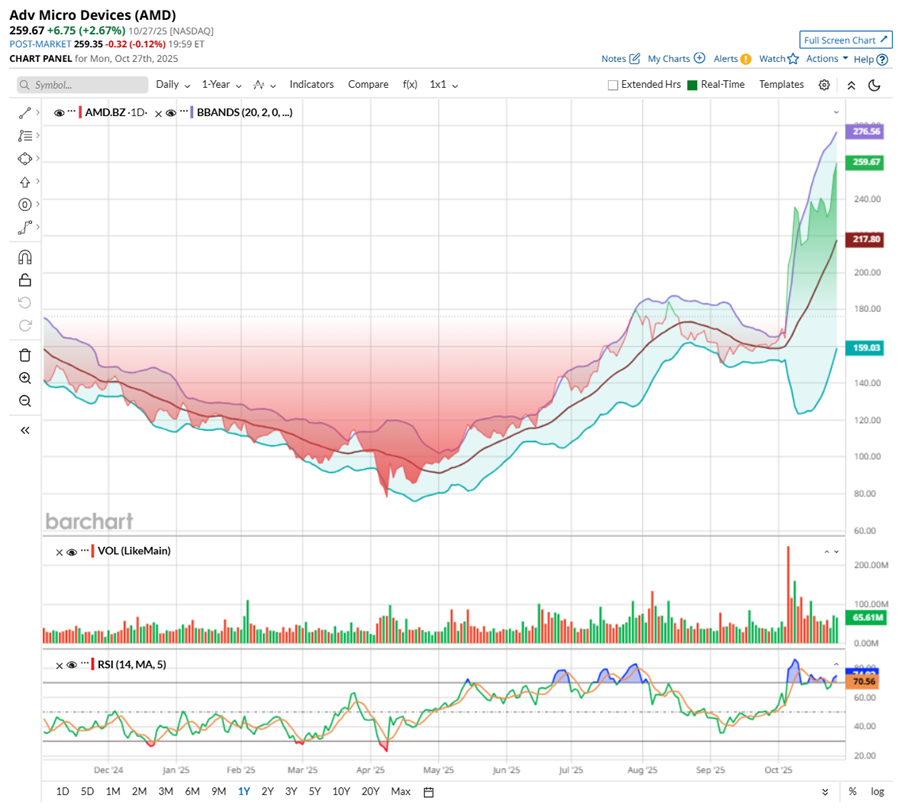Open My Charts
This screenshot has width=902, height=808.
click(x=676, y=59)
